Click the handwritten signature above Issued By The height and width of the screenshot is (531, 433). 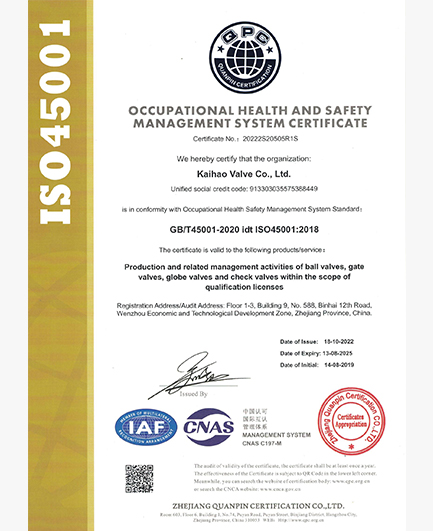[199, 375]
